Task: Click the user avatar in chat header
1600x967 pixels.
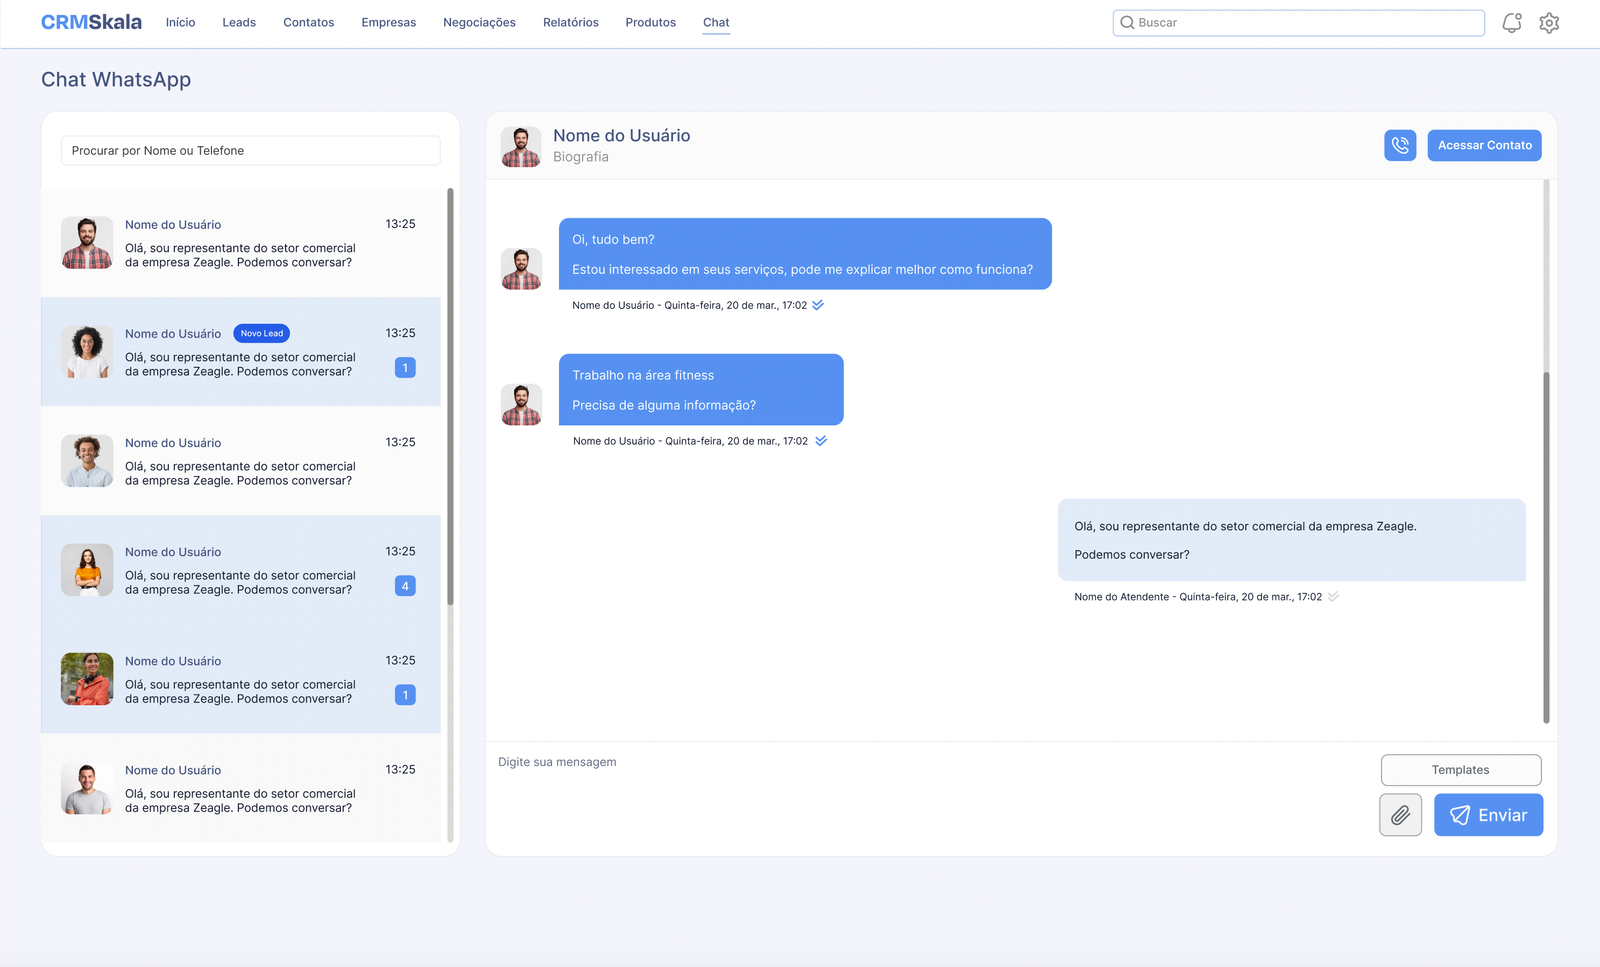Action: pos(521,146)
